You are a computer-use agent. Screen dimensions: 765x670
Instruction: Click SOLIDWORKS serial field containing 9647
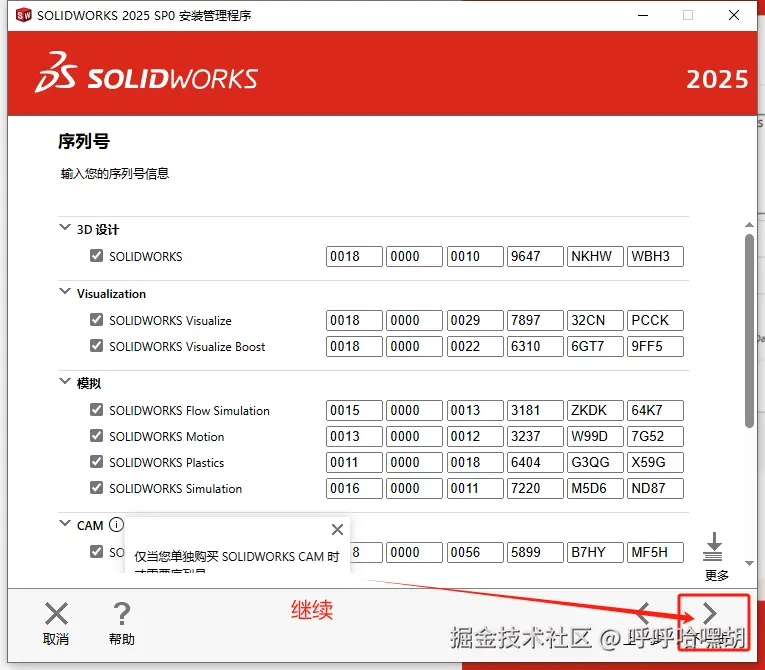pyautogui.click(x=535, y=256)
